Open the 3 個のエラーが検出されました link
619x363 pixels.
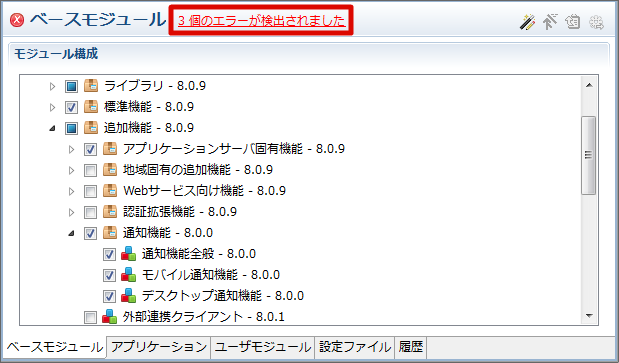click(262, 21)
